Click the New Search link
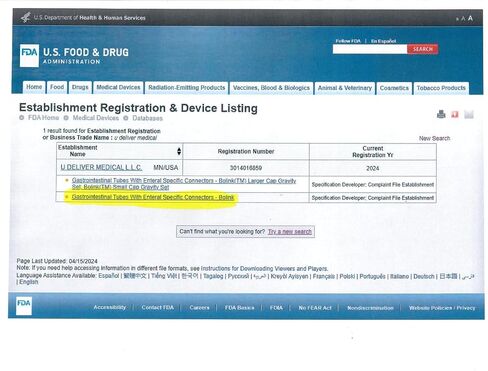488x371 pixels. coord(434,138)
